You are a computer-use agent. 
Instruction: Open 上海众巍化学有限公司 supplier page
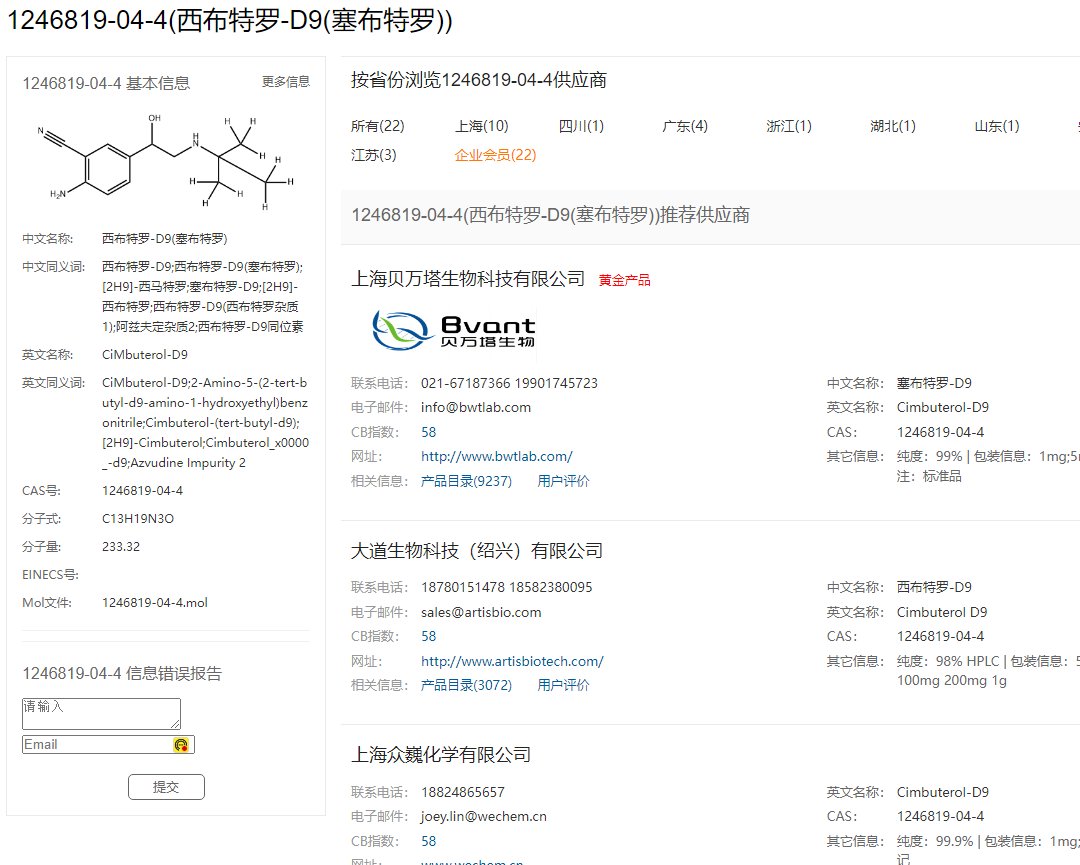(x=441, y=755)
